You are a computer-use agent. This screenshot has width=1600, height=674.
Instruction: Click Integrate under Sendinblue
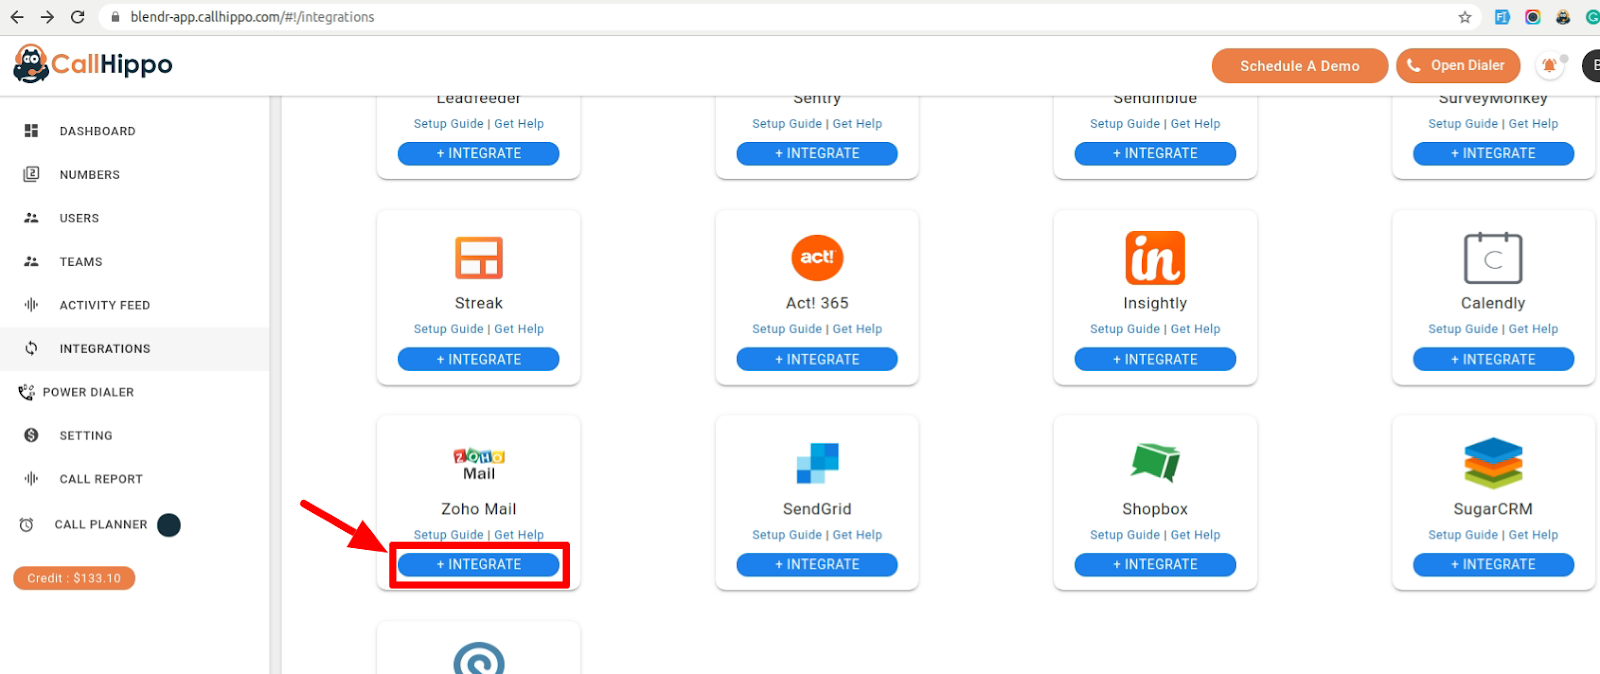1155,153
